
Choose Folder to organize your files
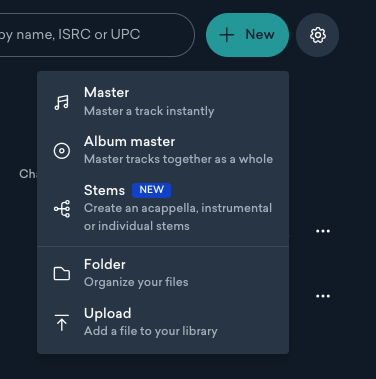tap(163, 273)
